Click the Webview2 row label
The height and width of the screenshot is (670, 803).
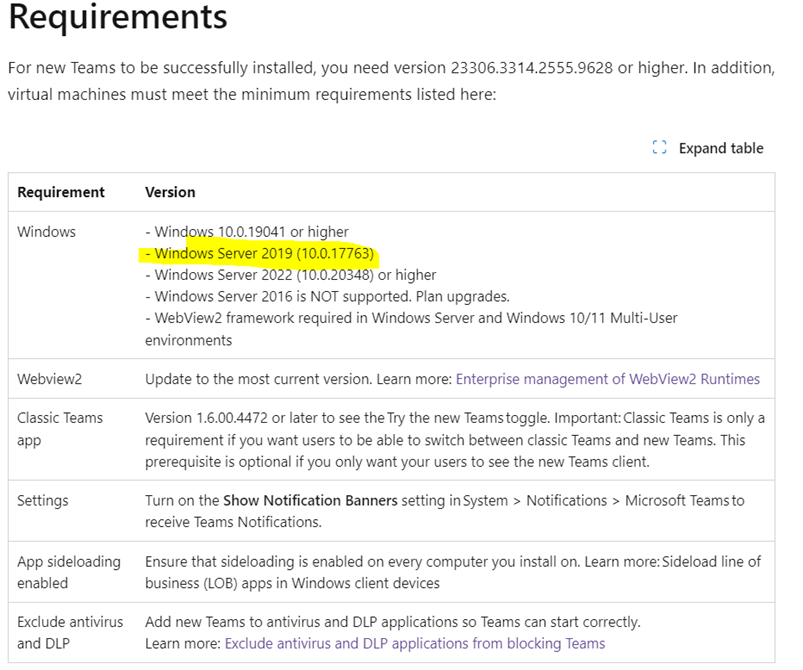point(50,379)
